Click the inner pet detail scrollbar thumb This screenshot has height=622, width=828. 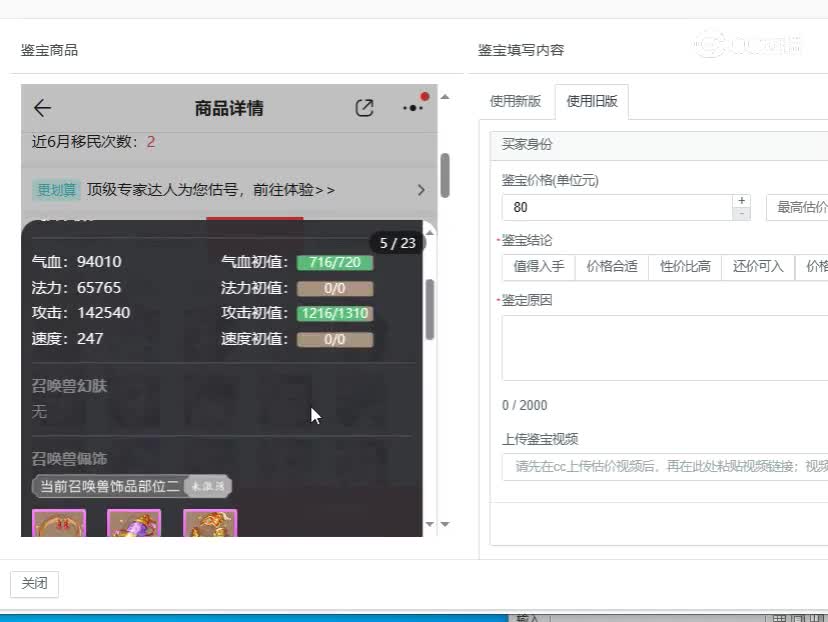[x=430, y=309]
